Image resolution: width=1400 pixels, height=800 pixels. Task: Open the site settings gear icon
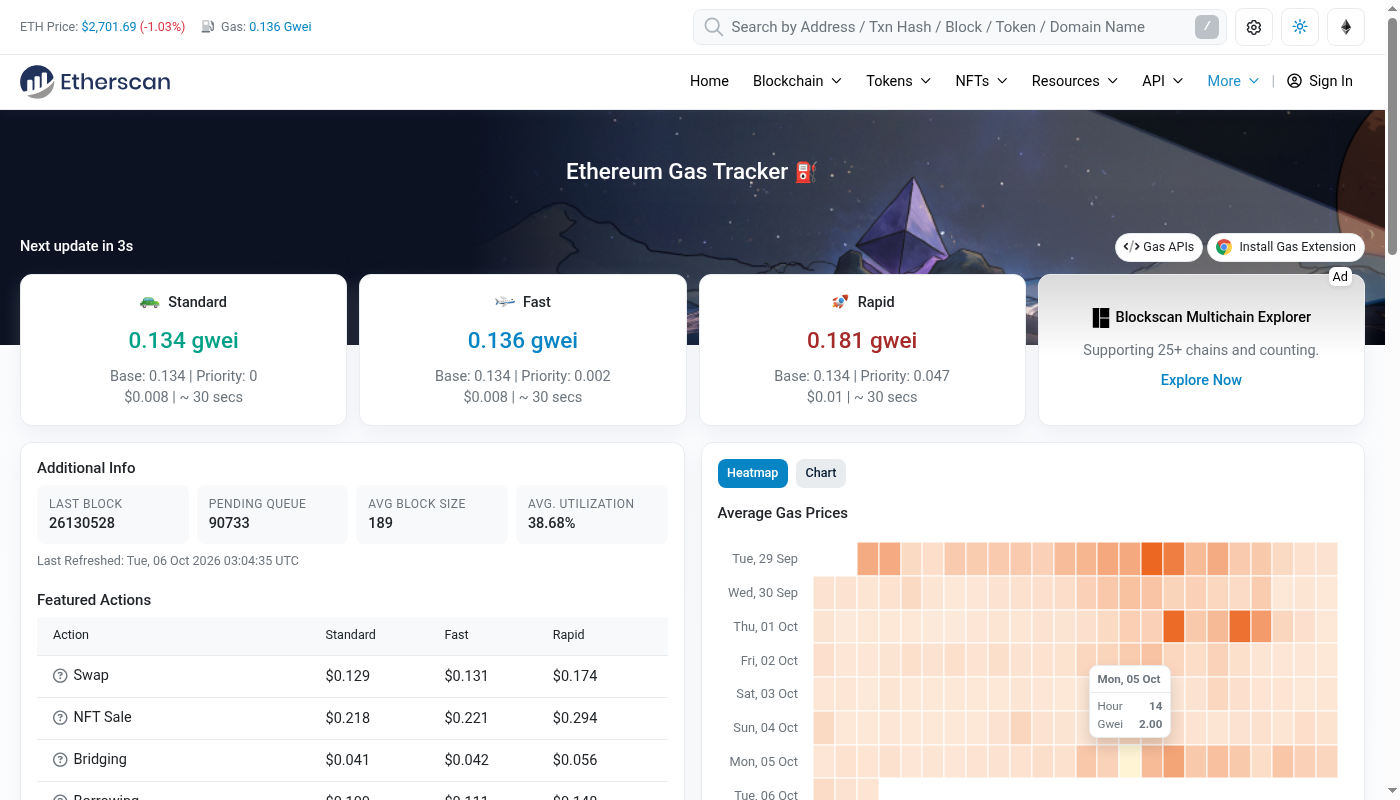(x=1254, y=27)
